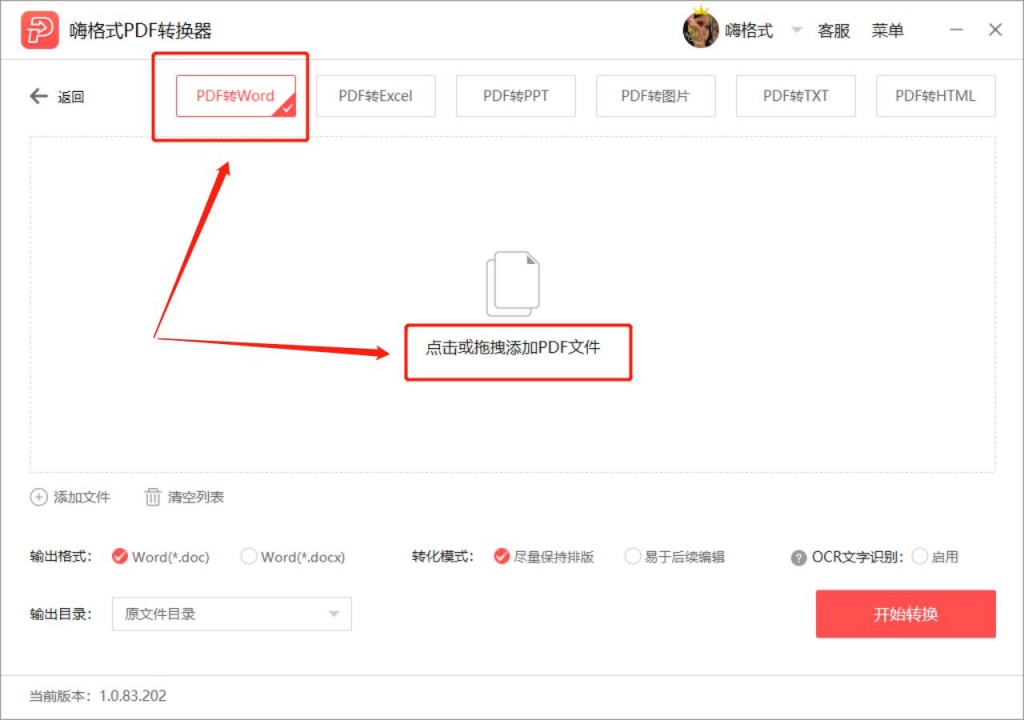This screenshot has height=720, width=1024.
Task: Click the 嗨格式PDF转换器 app logo
Action: [40, 30]
